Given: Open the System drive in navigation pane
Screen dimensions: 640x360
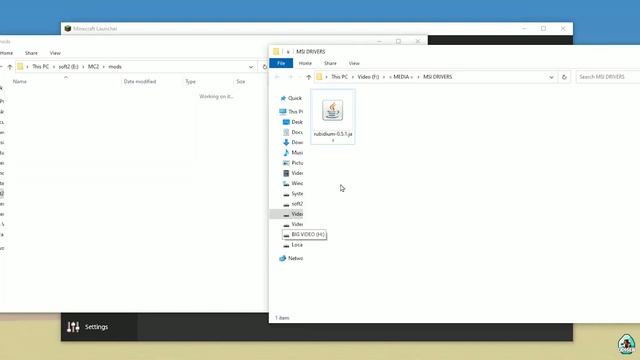Looking at the screenshot, I should point(293,193).
